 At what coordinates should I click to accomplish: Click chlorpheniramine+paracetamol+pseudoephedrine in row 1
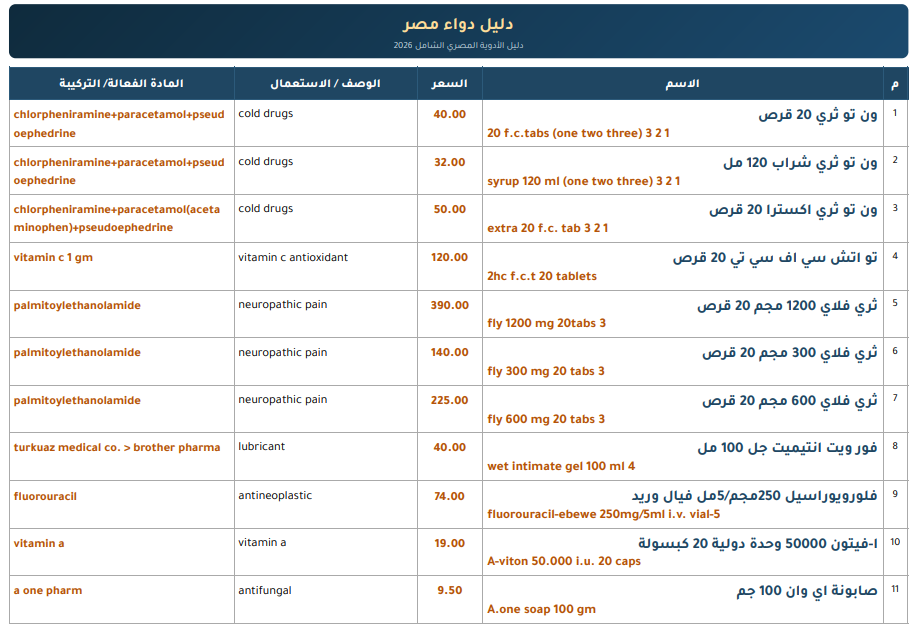point(119,124)
